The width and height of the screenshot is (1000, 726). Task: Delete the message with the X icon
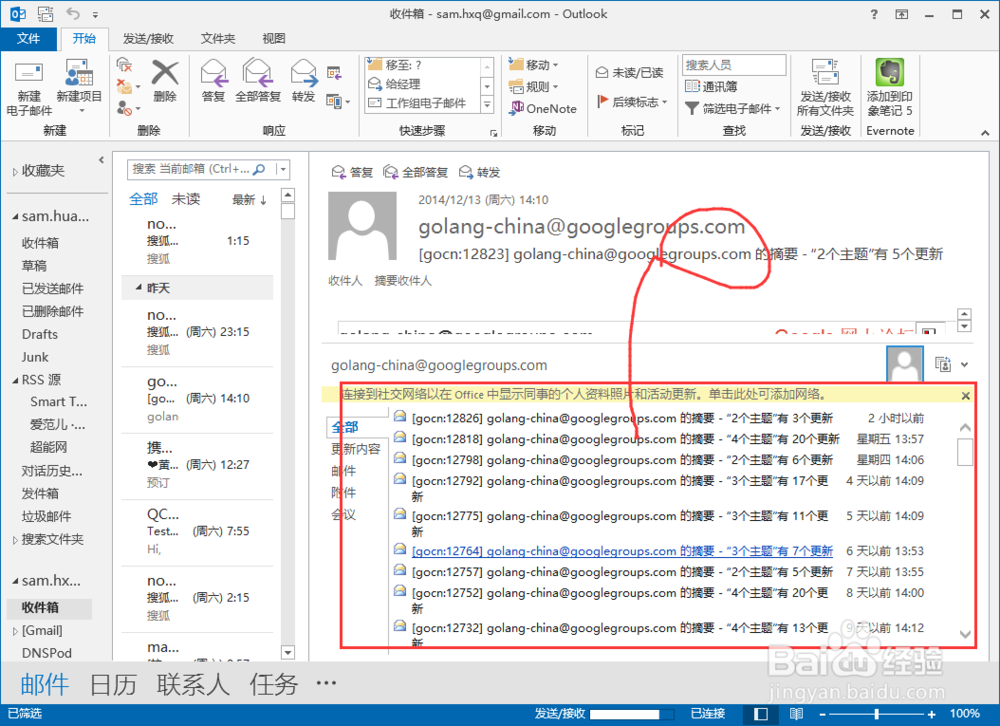point(165,81)
